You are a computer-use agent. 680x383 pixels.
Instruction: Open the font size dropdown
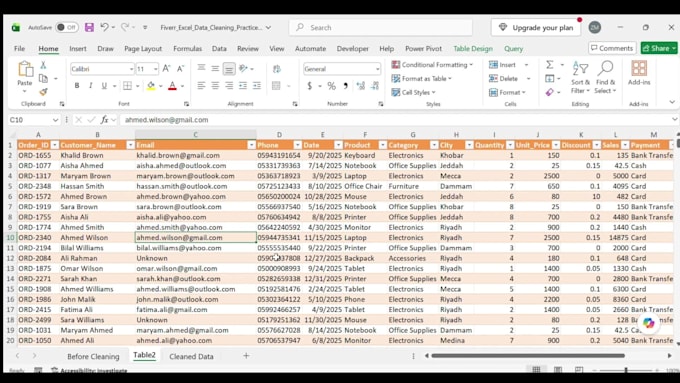(x=155, y=69)
